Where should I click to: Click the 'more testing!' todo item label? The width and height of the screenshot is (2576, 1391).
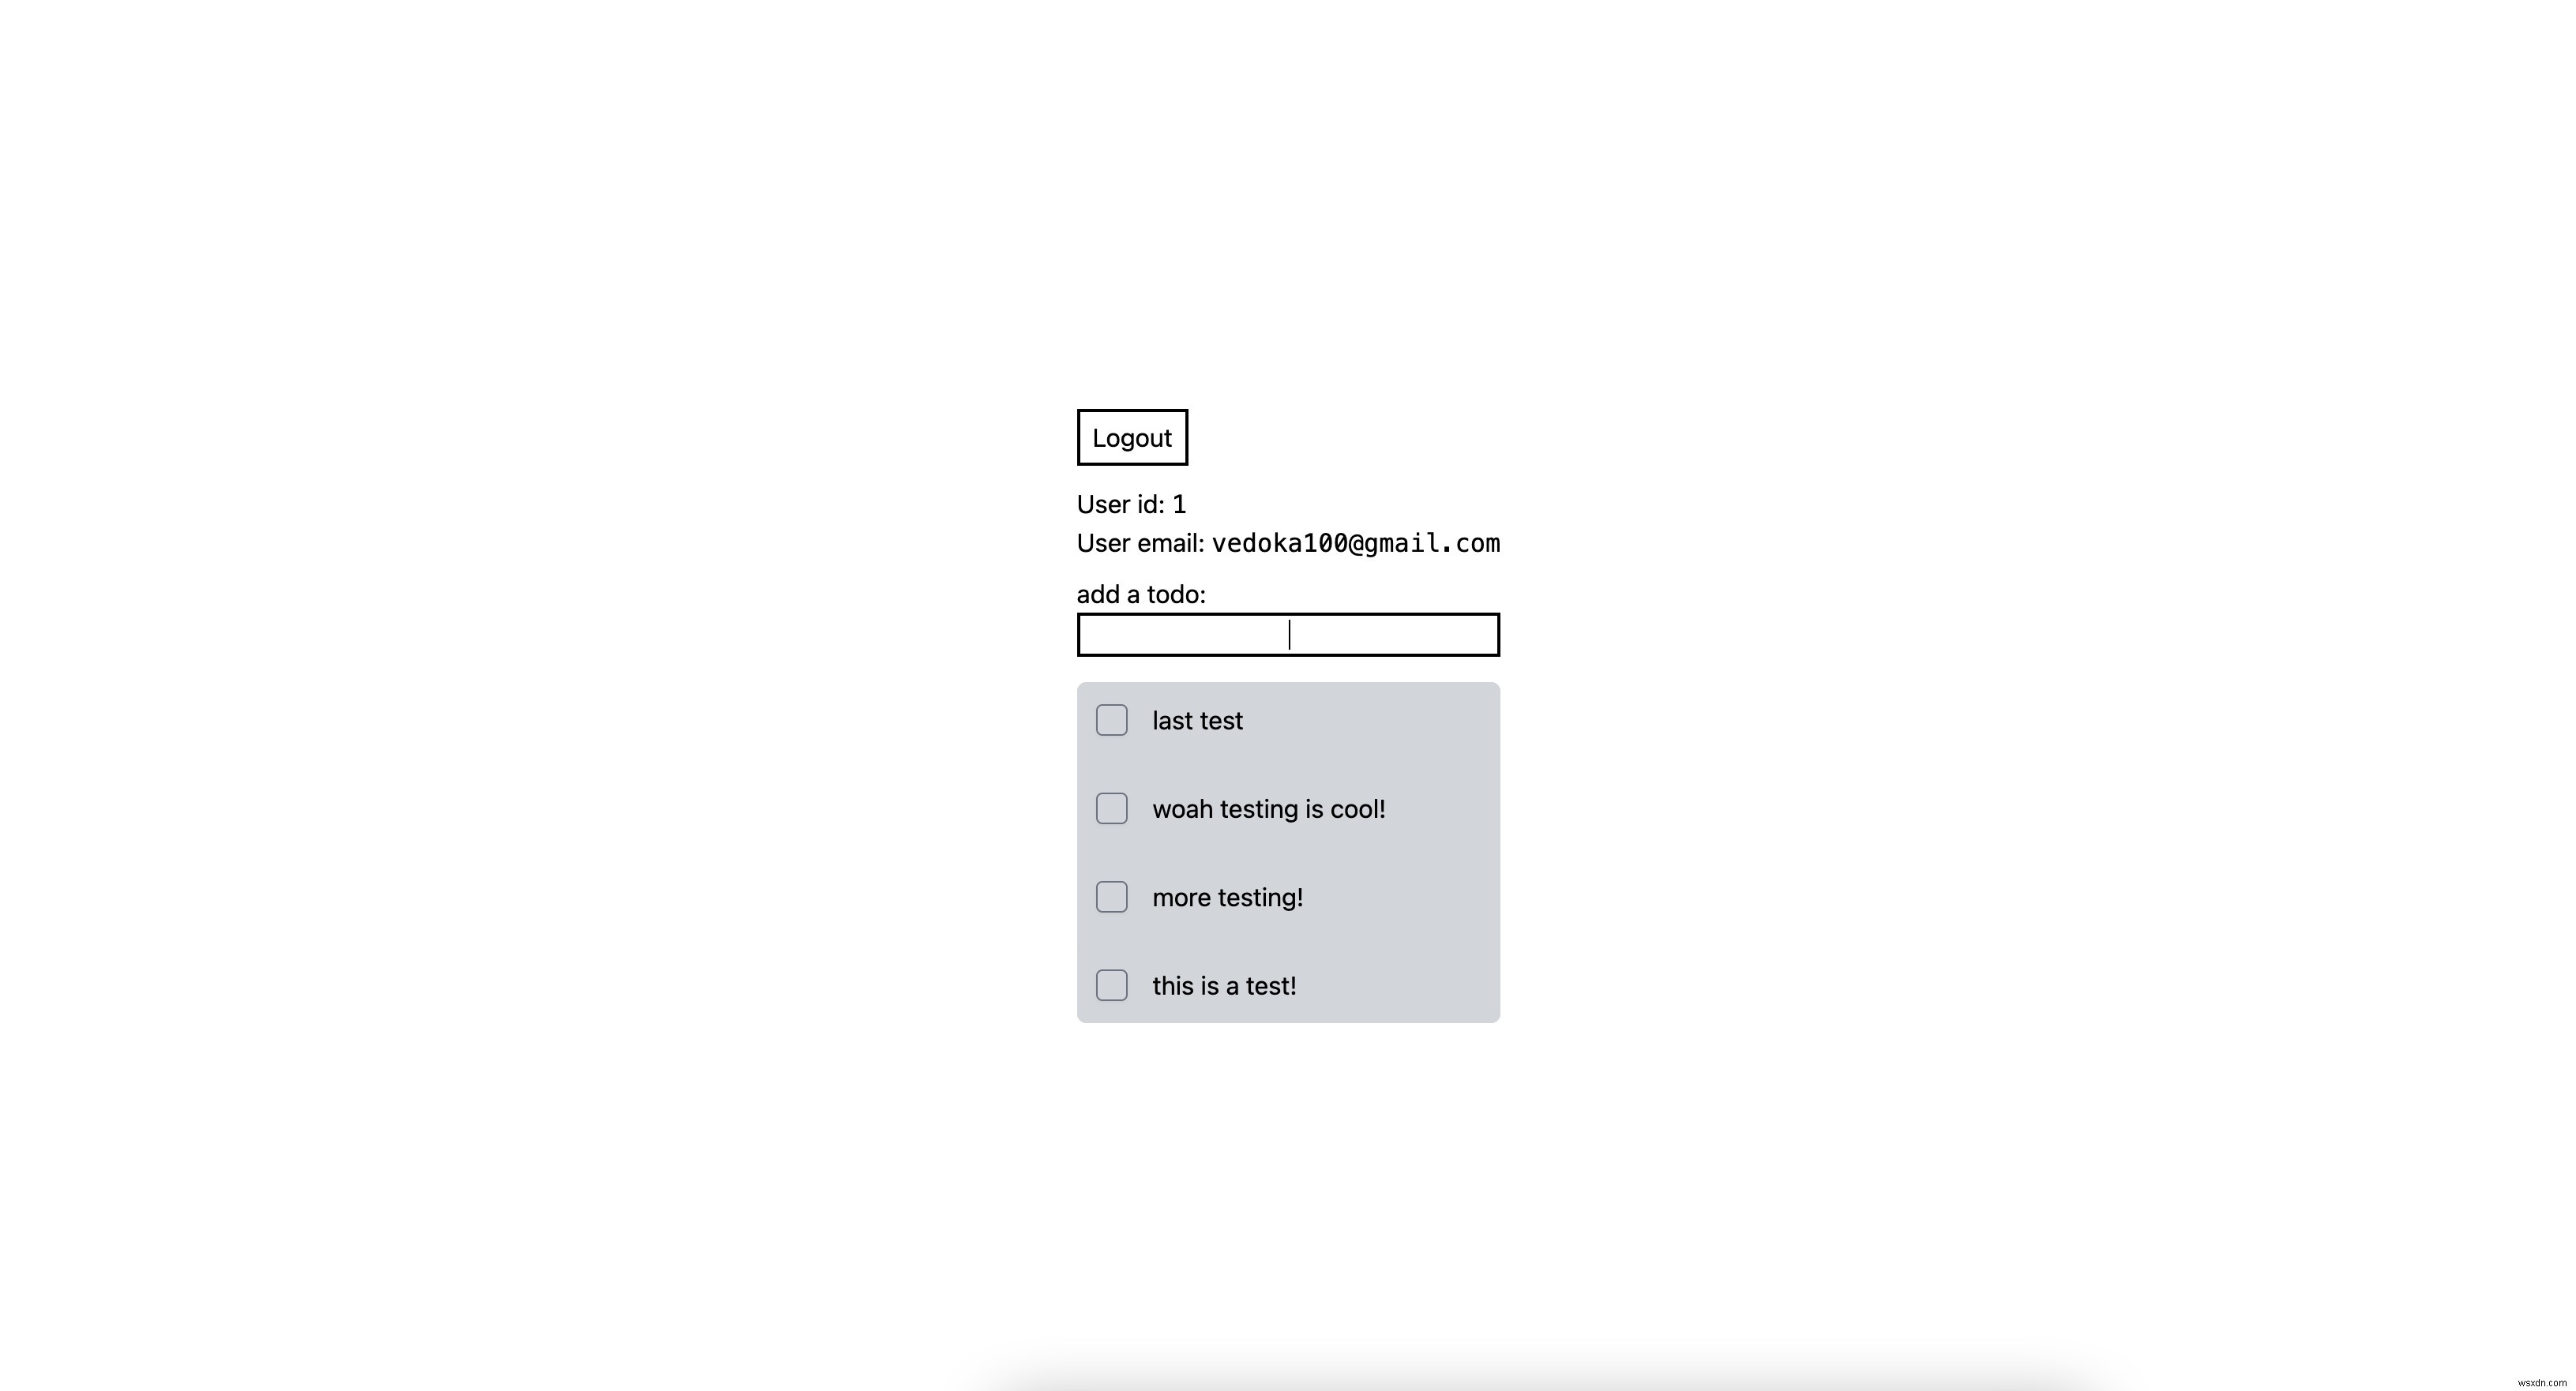[x=1228, y=898]
